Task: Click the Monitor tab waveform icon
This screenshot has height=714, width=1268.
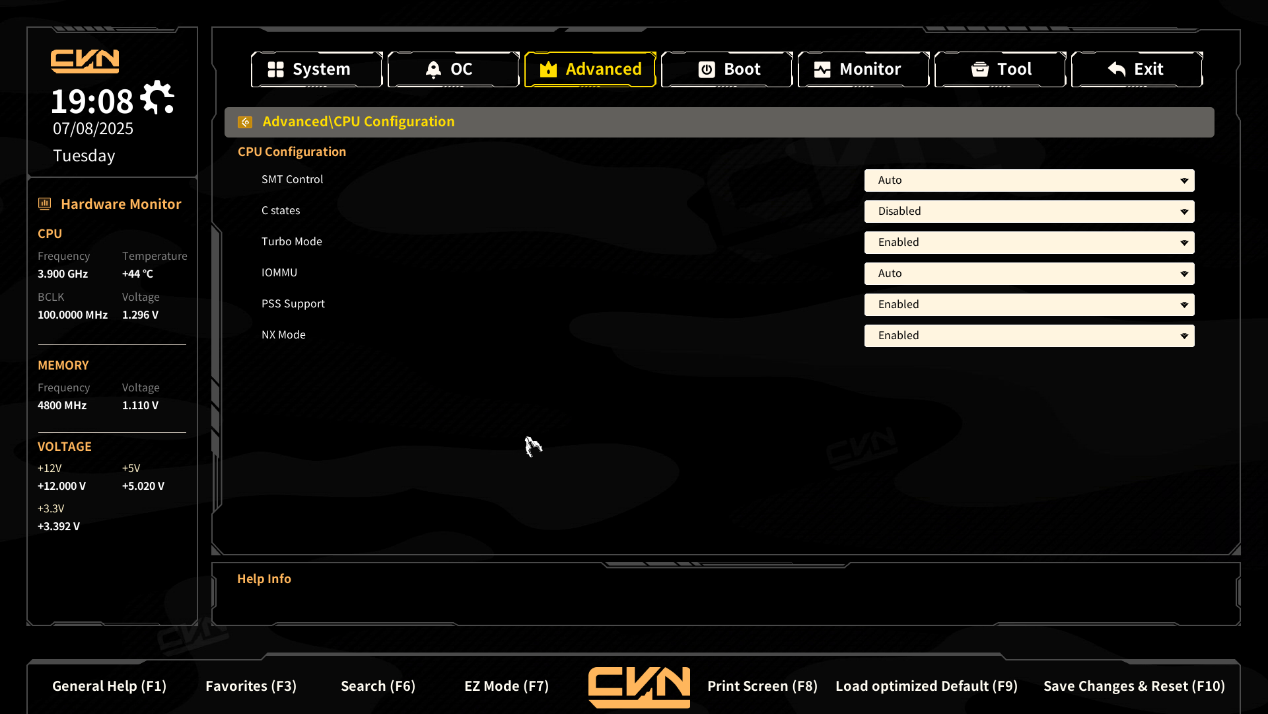Action: 822,70
